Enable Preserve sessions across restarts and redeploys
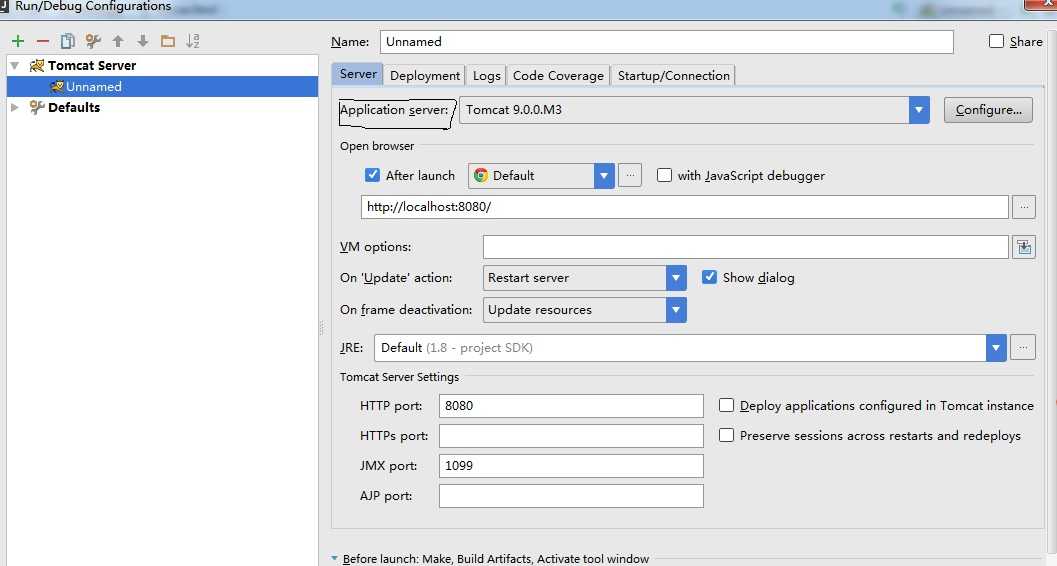Screen dimensions: 1057x566 726,435
